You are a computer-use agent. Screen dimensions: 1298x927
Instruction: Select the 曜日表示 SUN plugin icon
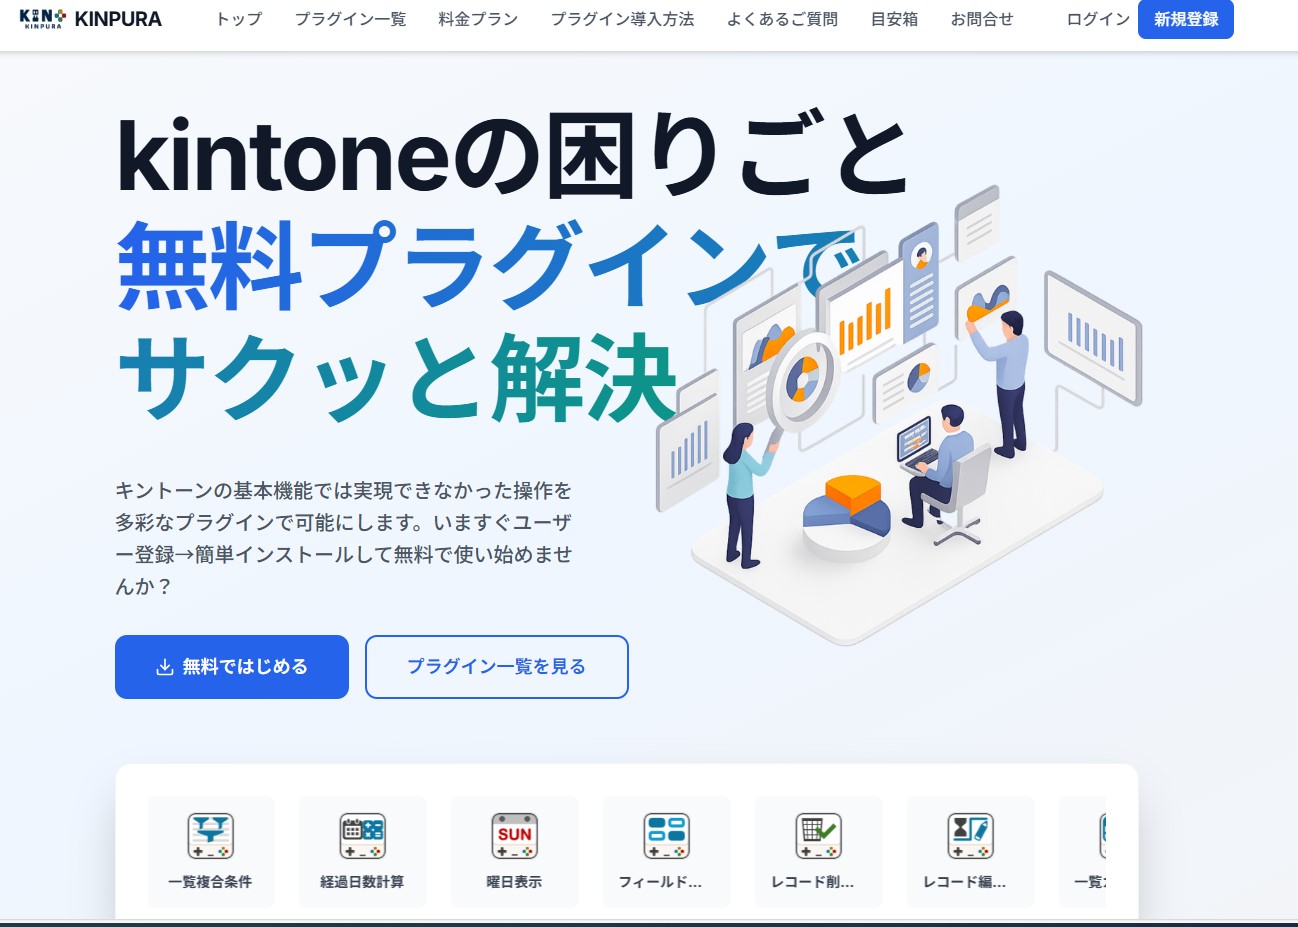click(x=514, y=836)
